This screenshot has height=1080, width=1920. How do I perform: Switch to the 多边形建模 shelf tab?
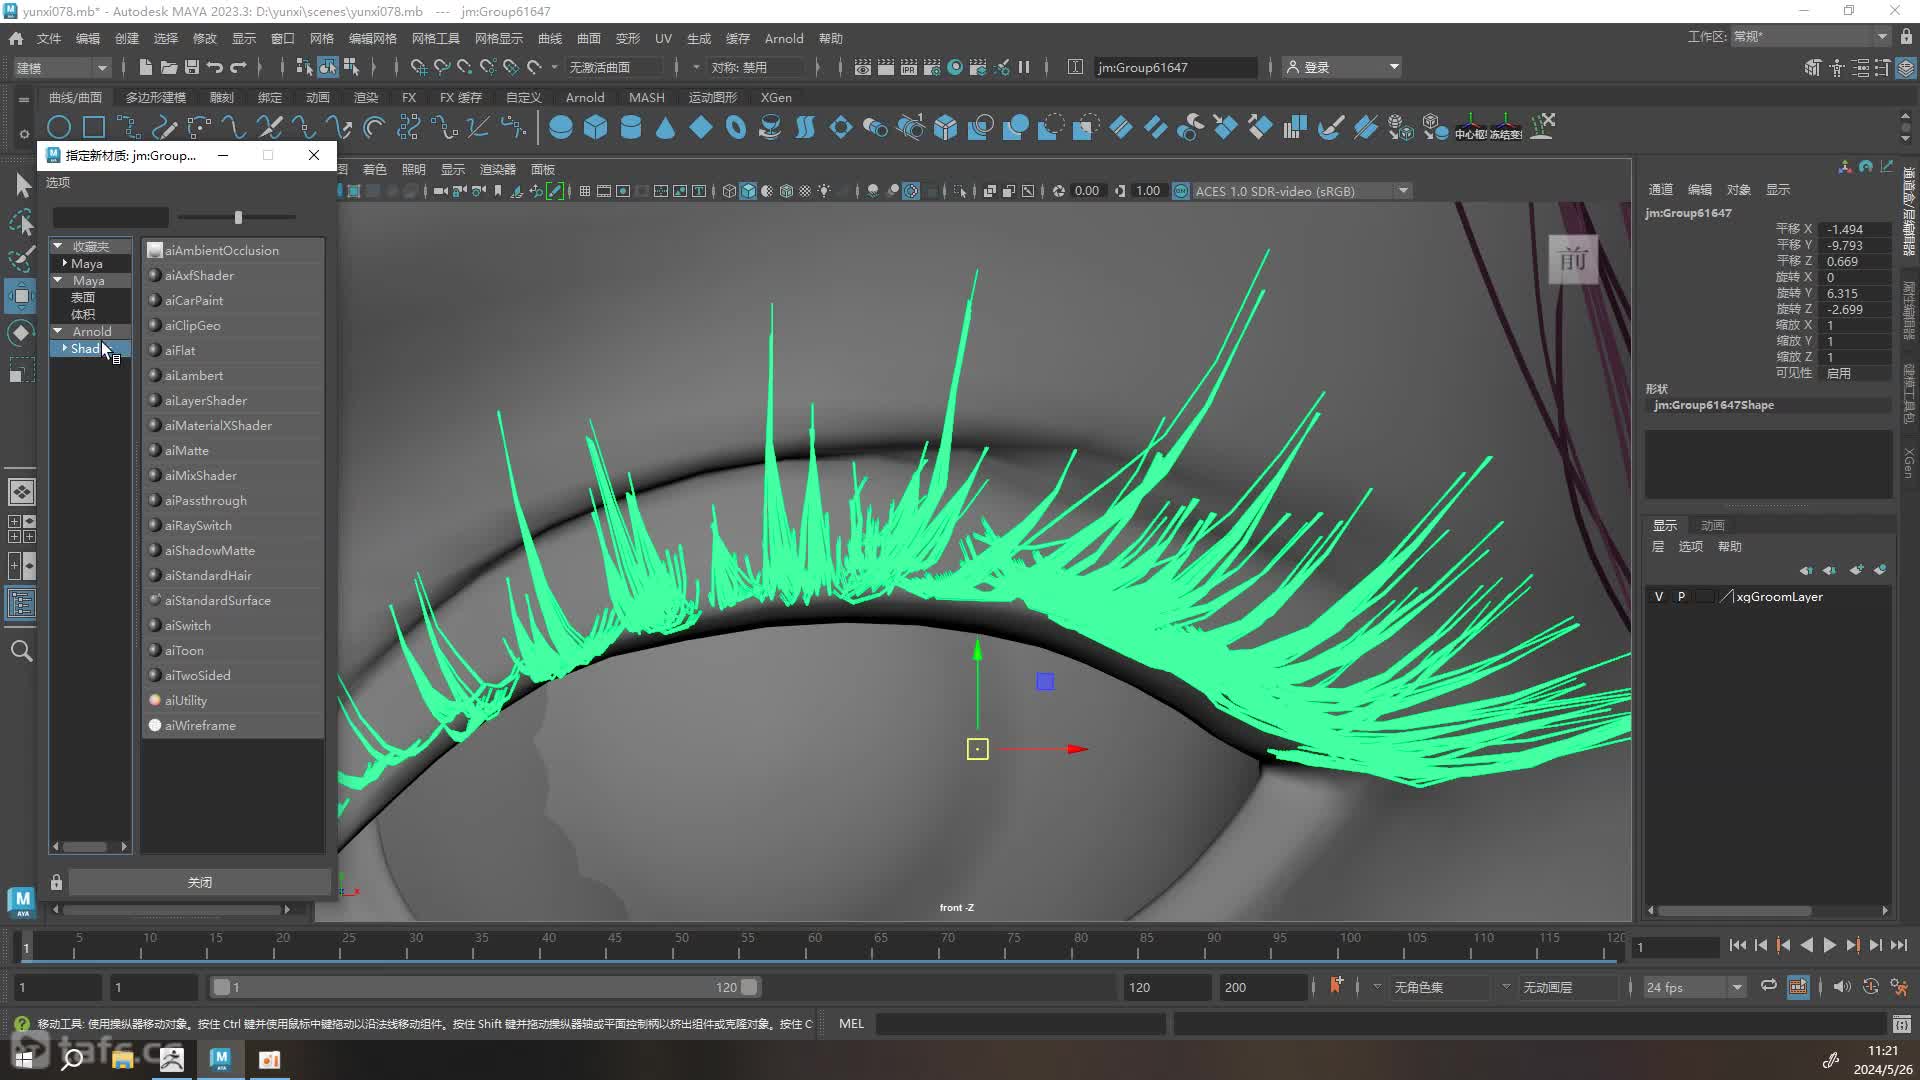click(x=156, y=97)
